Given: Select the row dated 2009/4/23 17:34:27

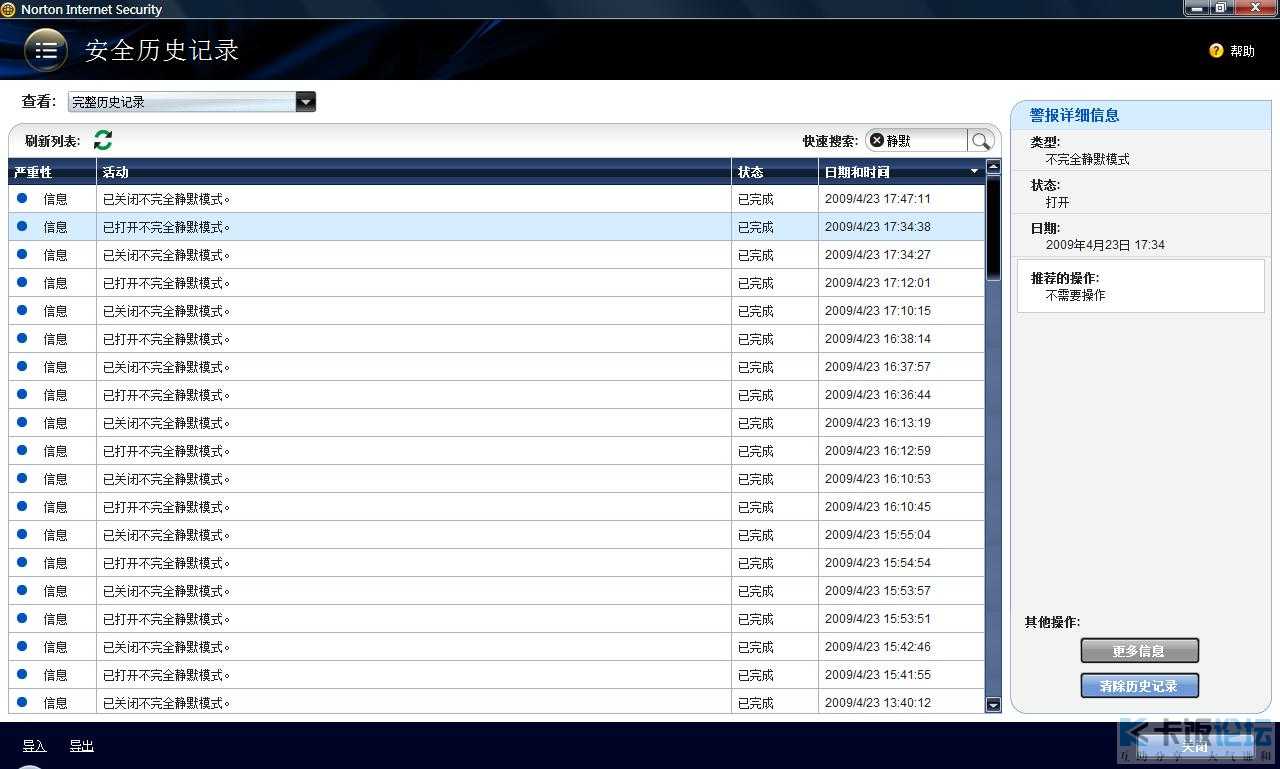Looking at the screenshot, I should pos(497,255).
